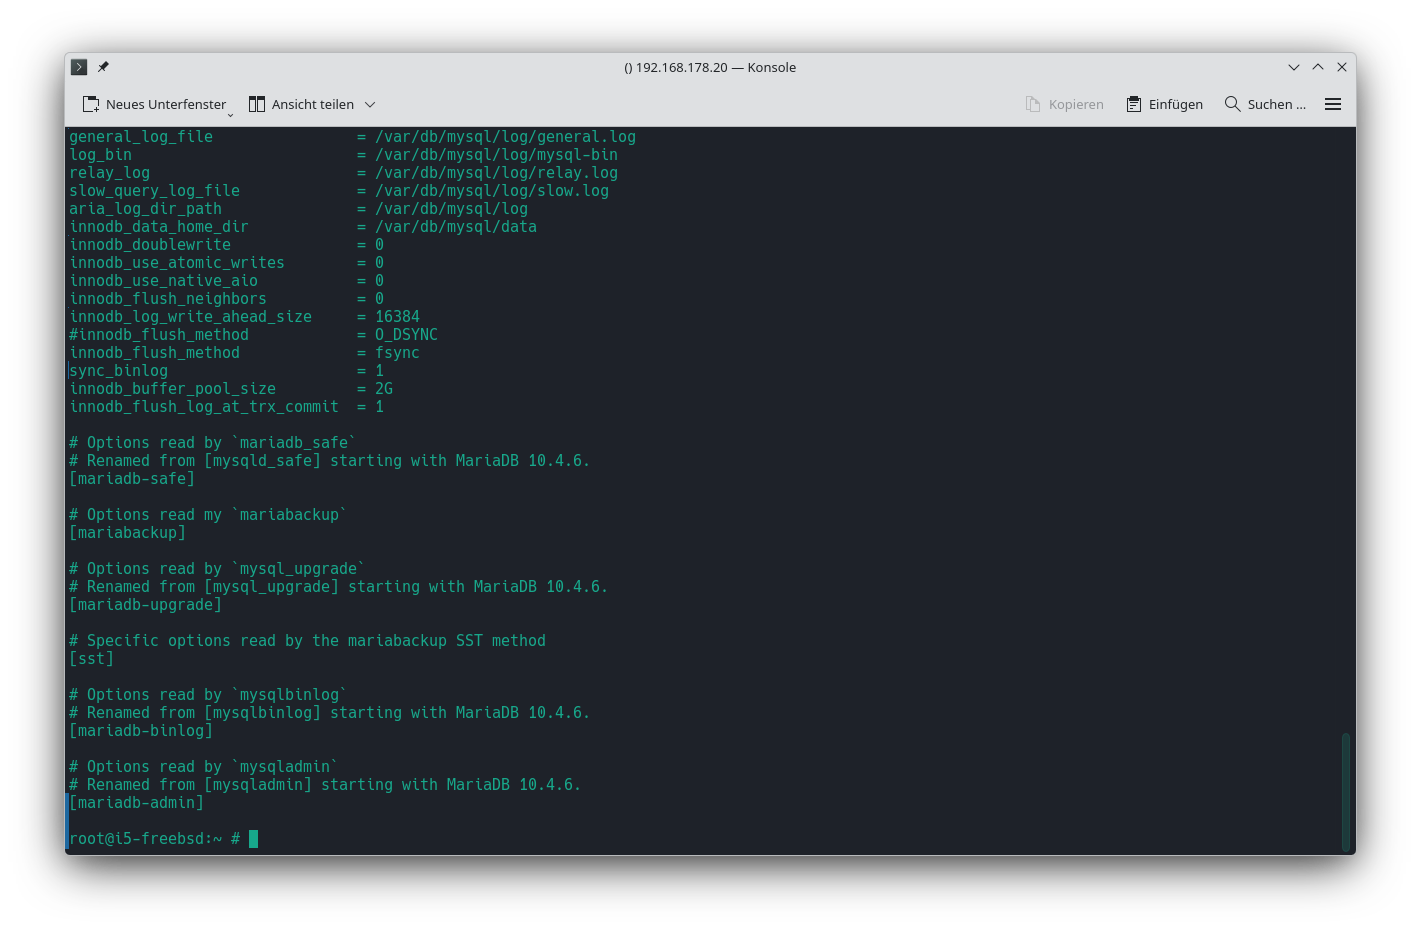Open the hamburger menu in the toolbar

click(1332, 104)
